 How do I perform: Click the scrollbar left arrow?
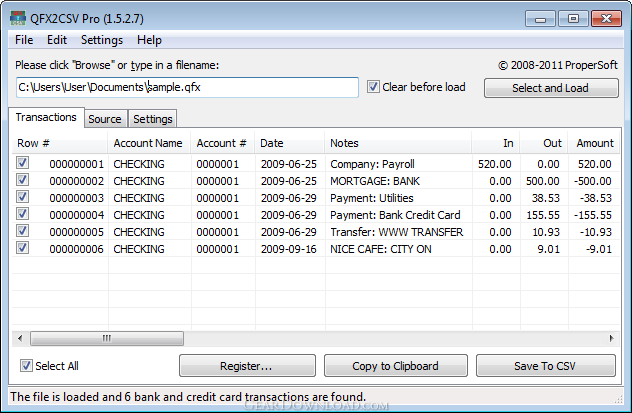point(20,338)
